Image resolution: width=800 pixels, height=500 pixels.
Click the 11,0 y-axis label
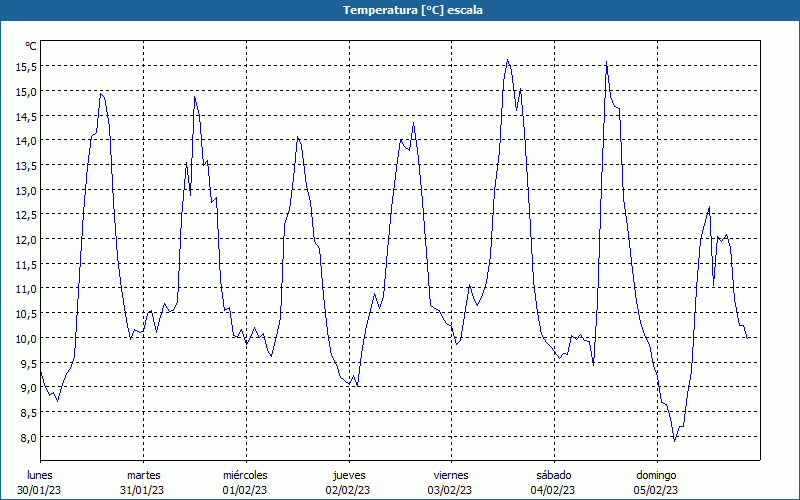(x=26, y=289)
